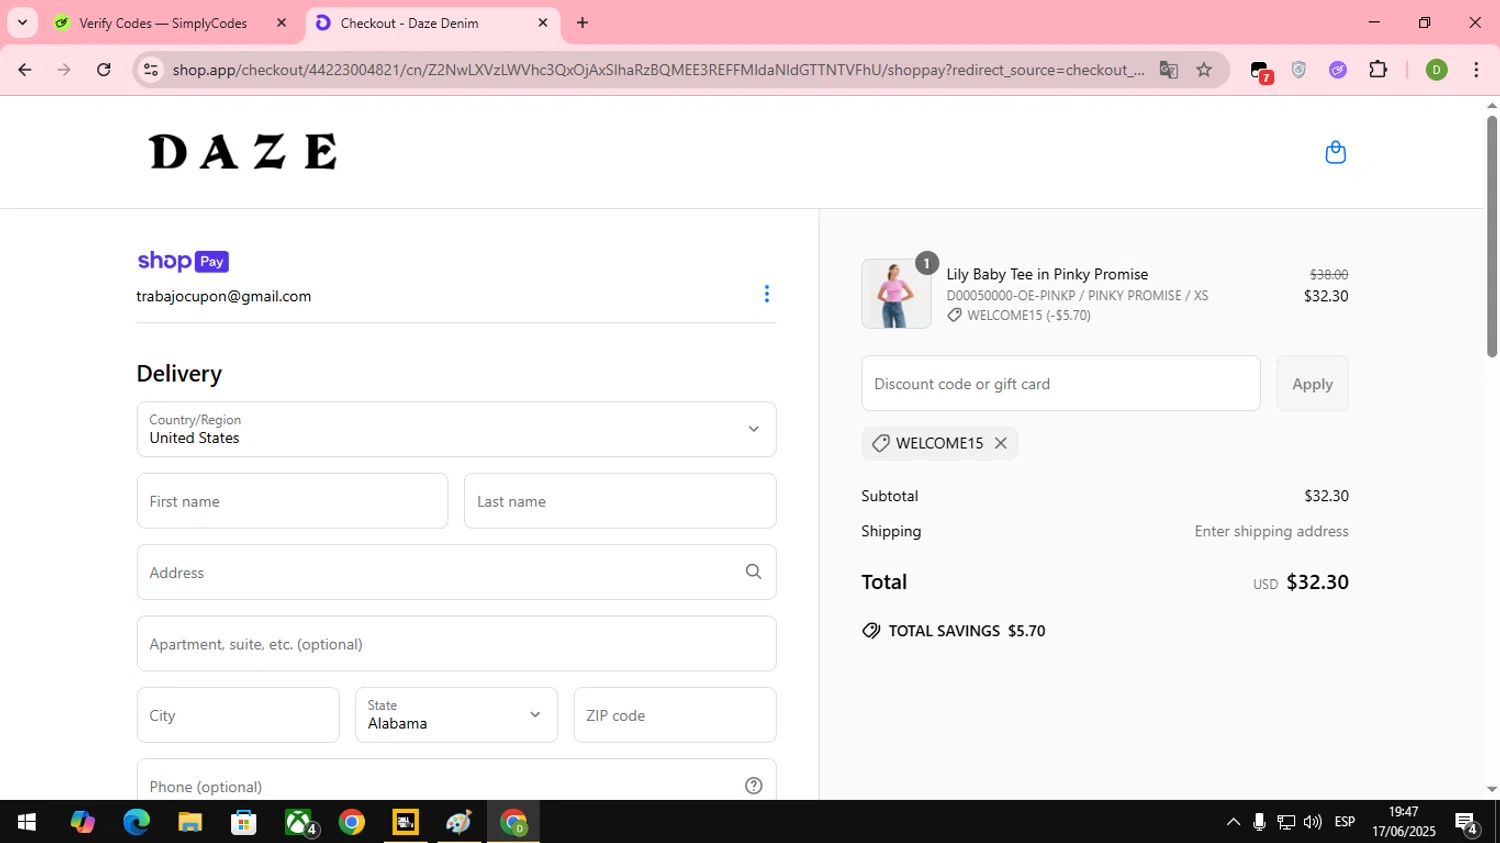Open the Chrome three-dot menu
Screen dimensions: 1500x843
pos(1476,70)
